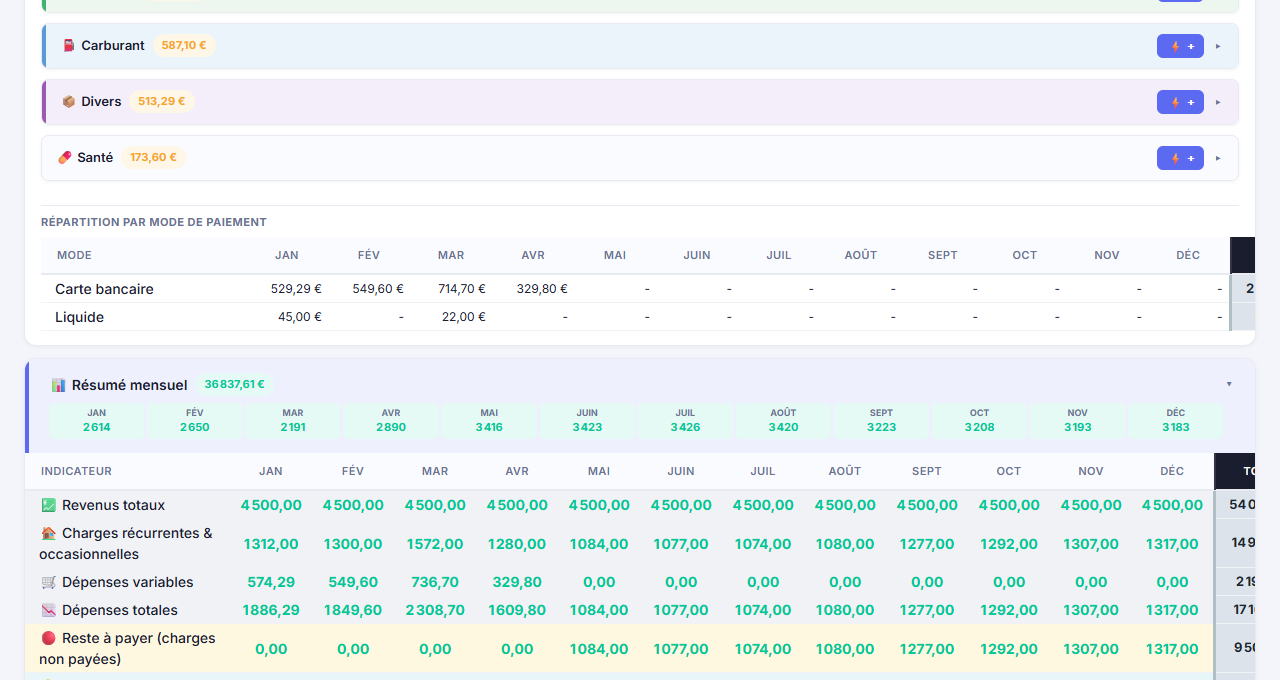Click the Santé category name
Screen dimensions: 1280x680
[x=95, y=158]
